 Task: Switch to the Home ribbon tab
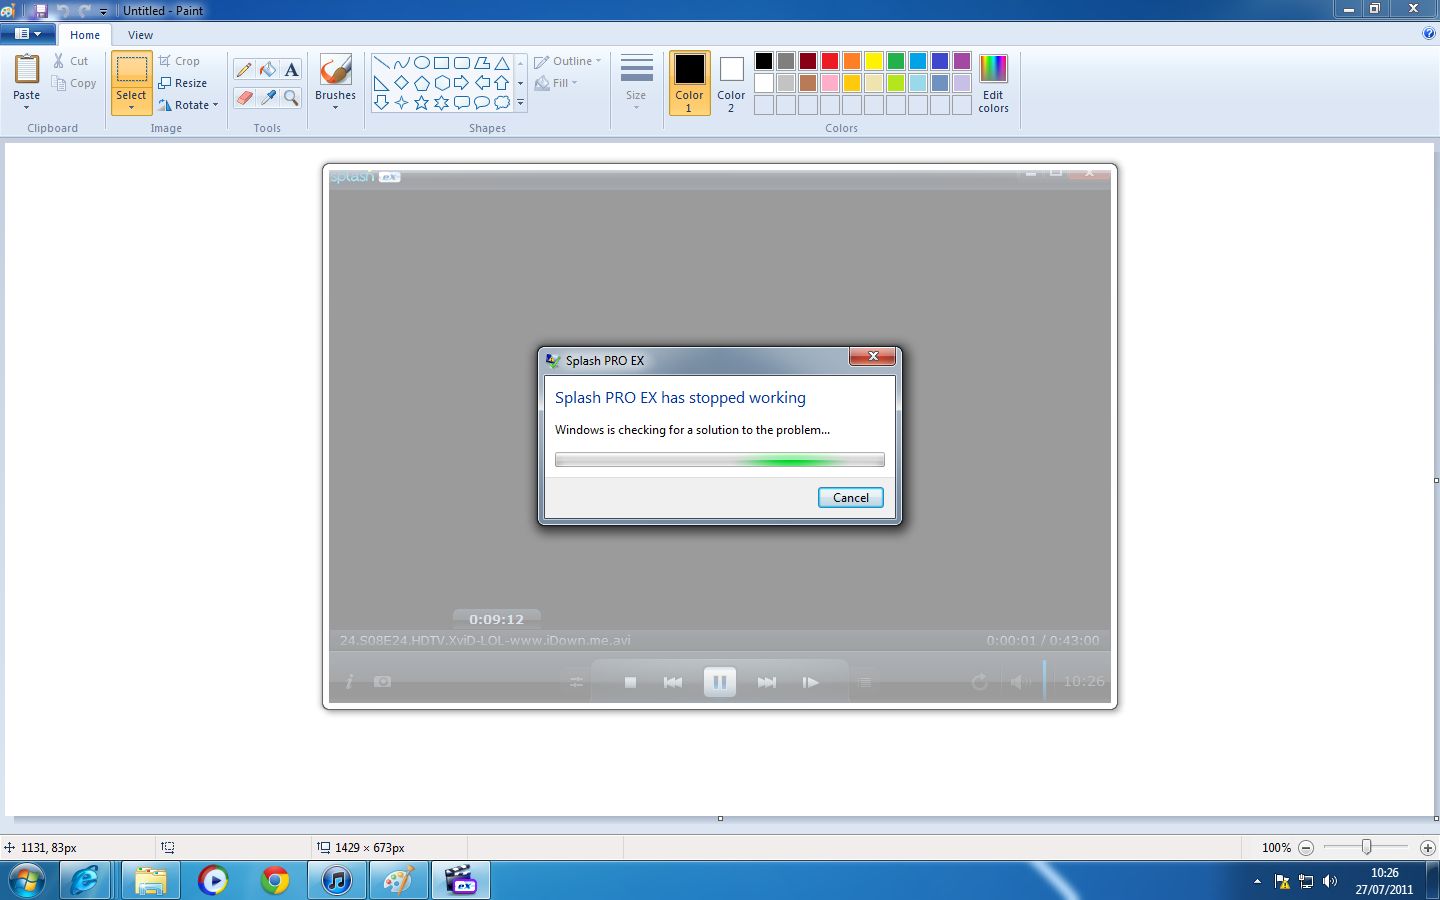[85, 35]
